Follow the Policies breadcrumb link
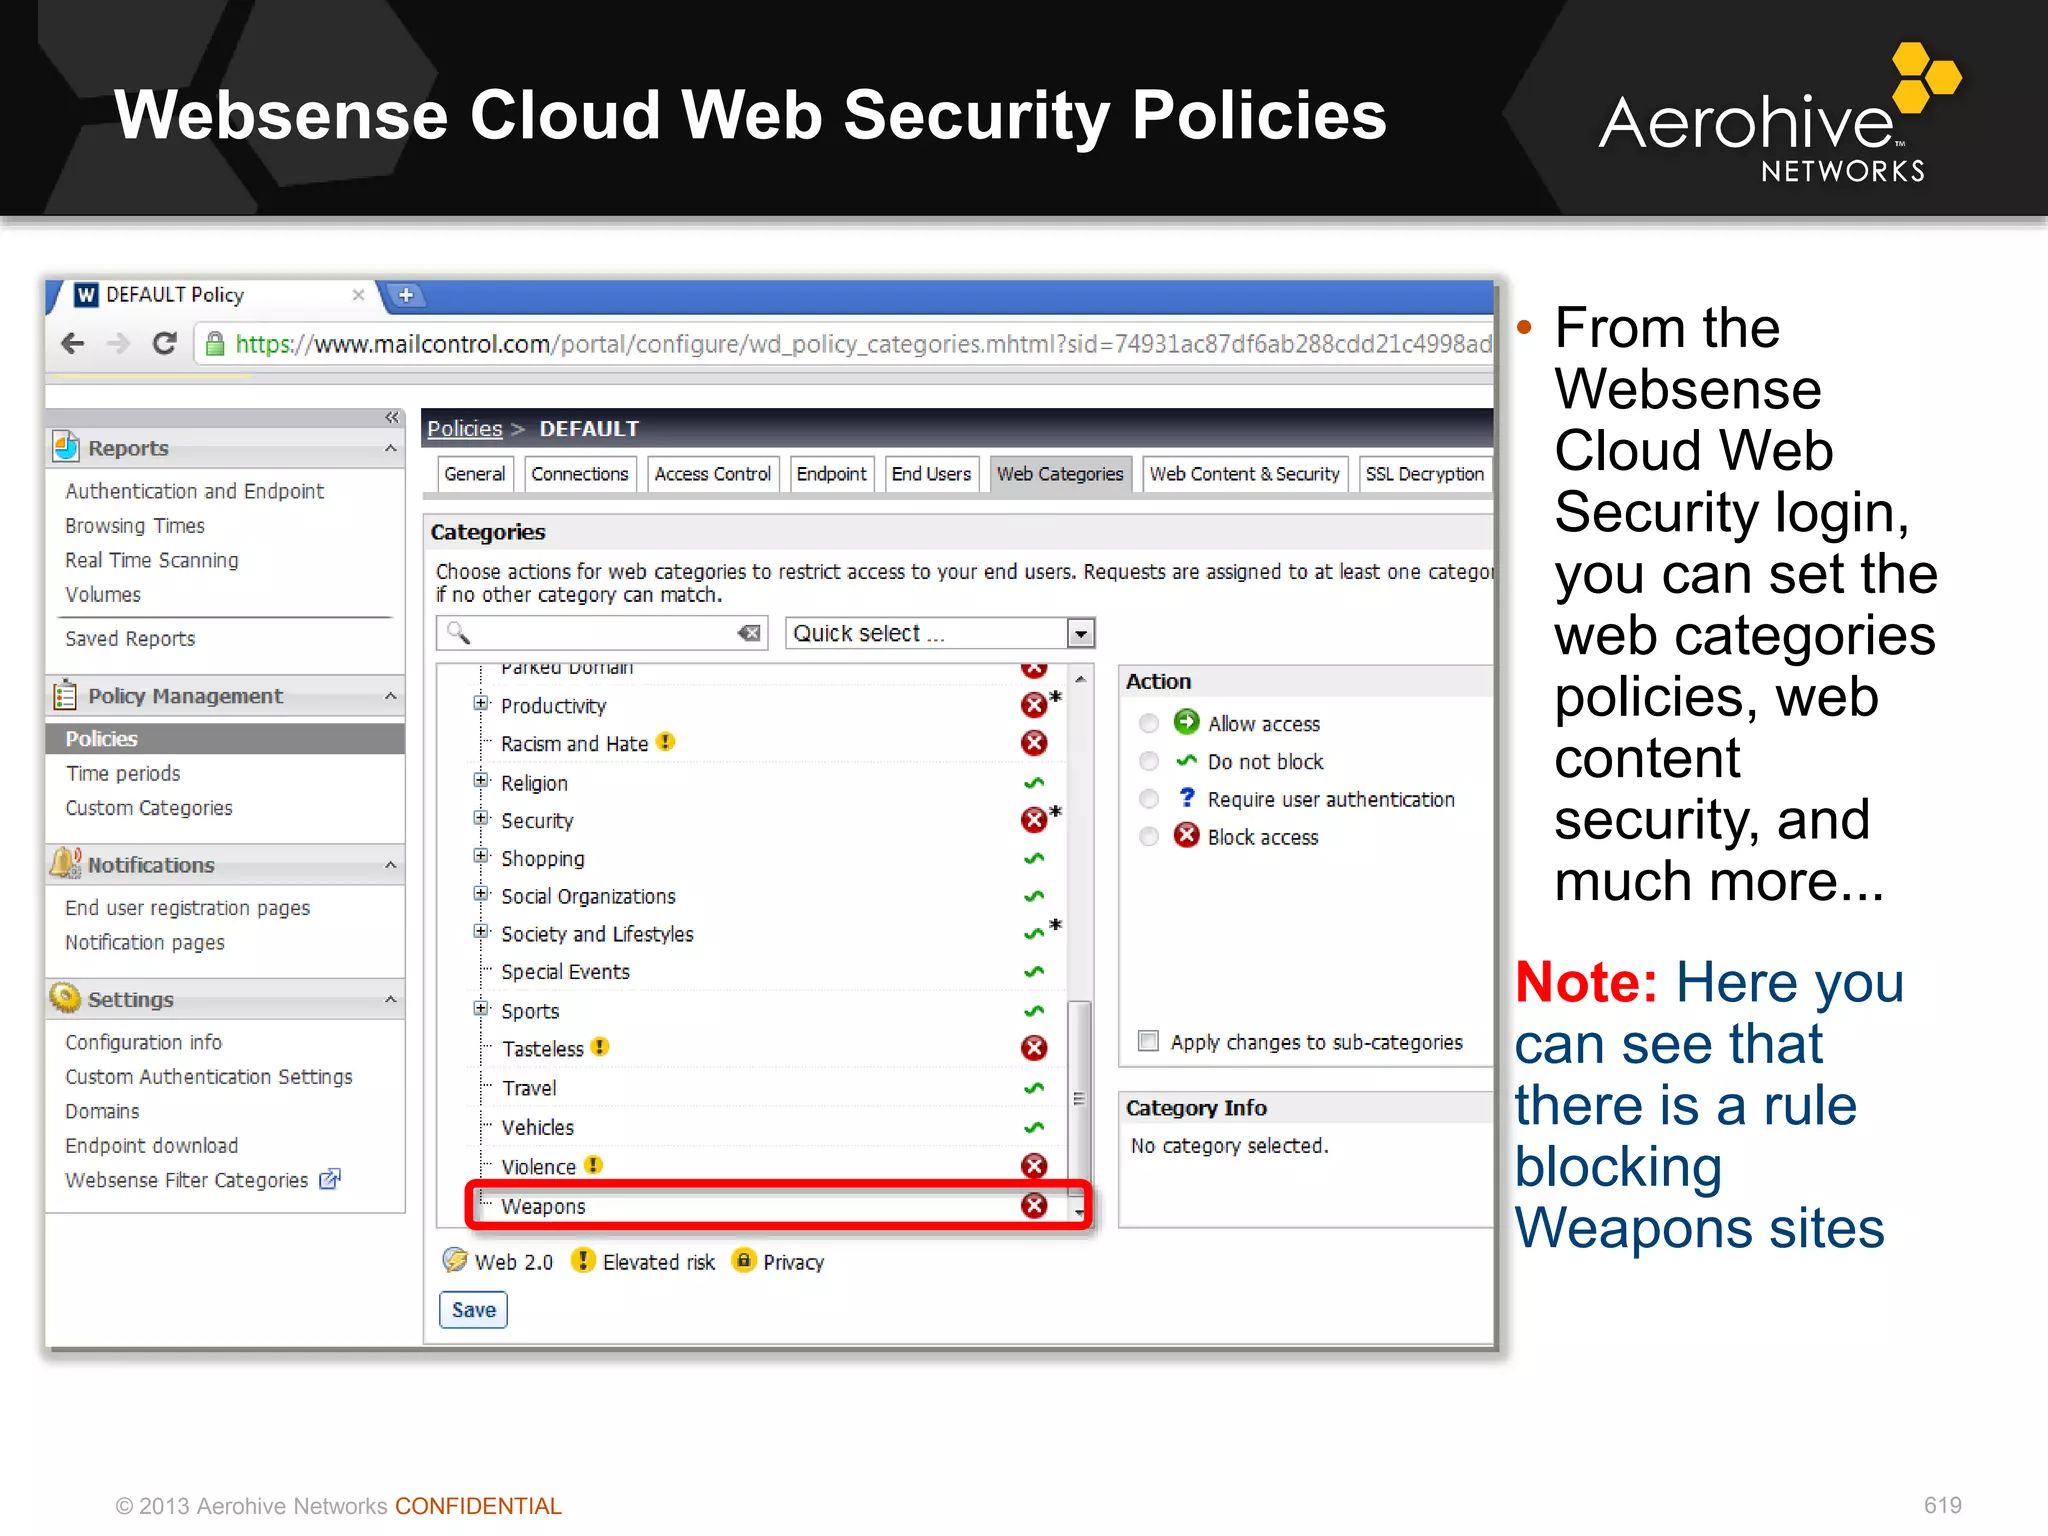This screenshot has height=1536, width=2048. 465,429
